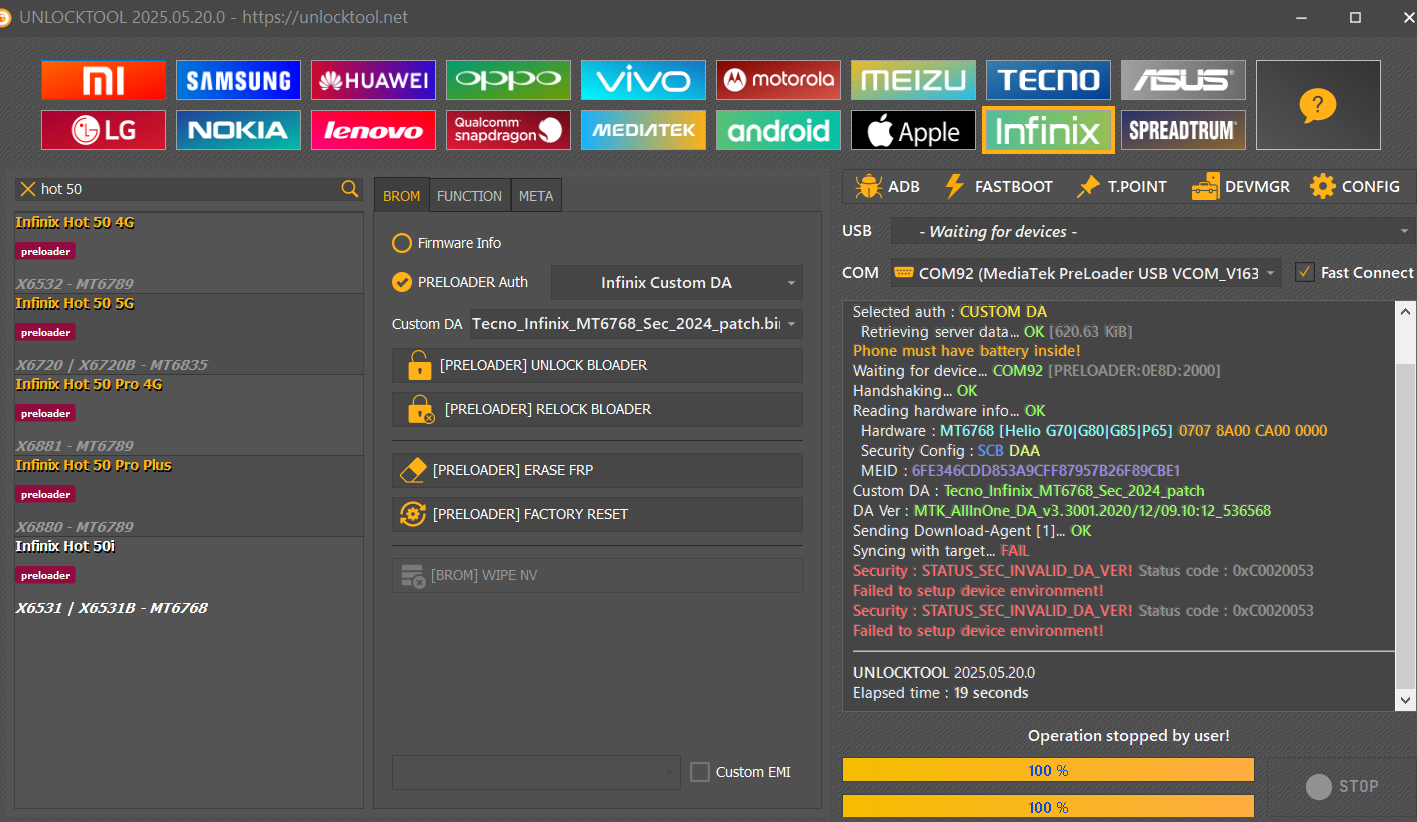Select the Vivo brand logo
The image size is (1417, 822).
643,80
